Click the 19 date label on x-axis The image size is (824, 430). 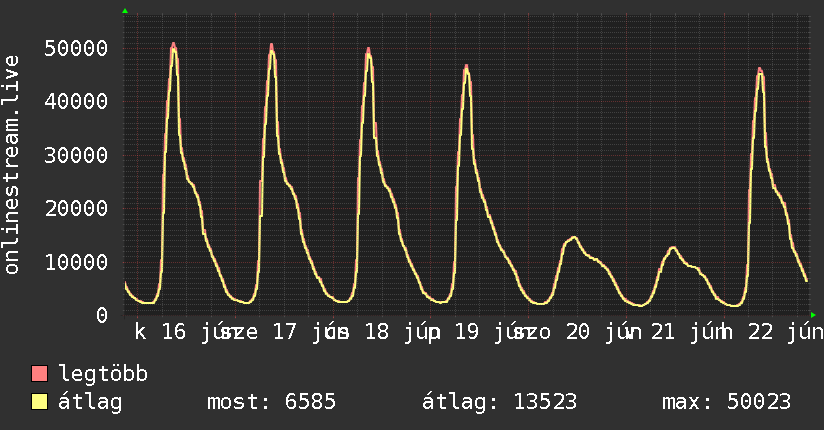(467, 332)
